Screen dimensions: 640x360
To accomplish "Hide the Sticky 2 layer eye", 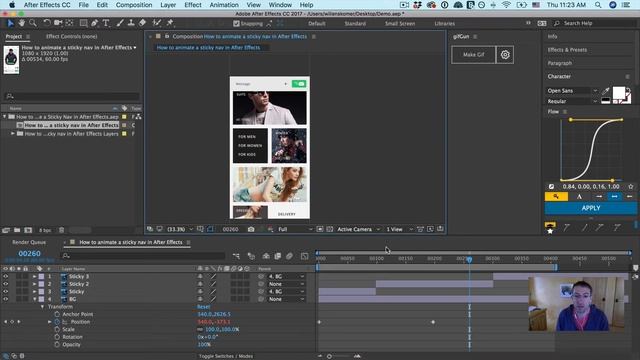I will 6,284.
